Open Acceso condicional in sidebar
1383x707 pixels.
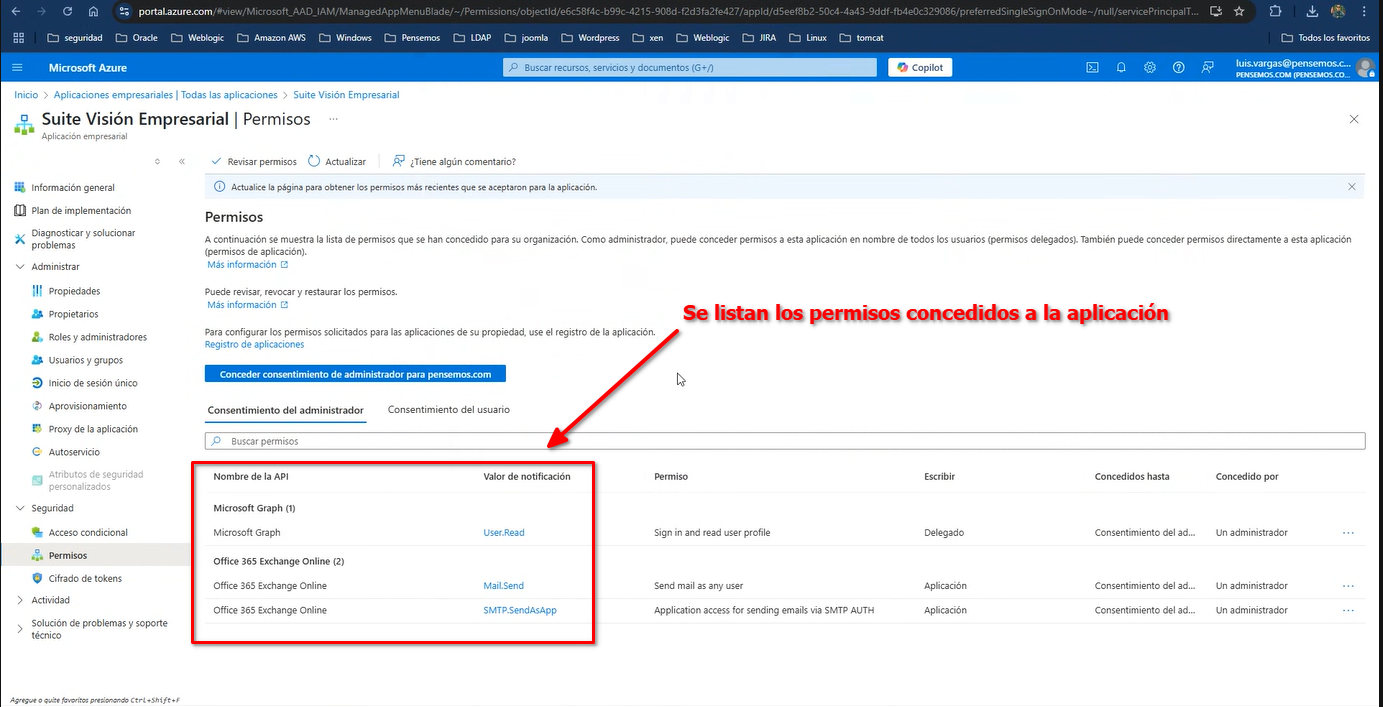coord(88,532)
